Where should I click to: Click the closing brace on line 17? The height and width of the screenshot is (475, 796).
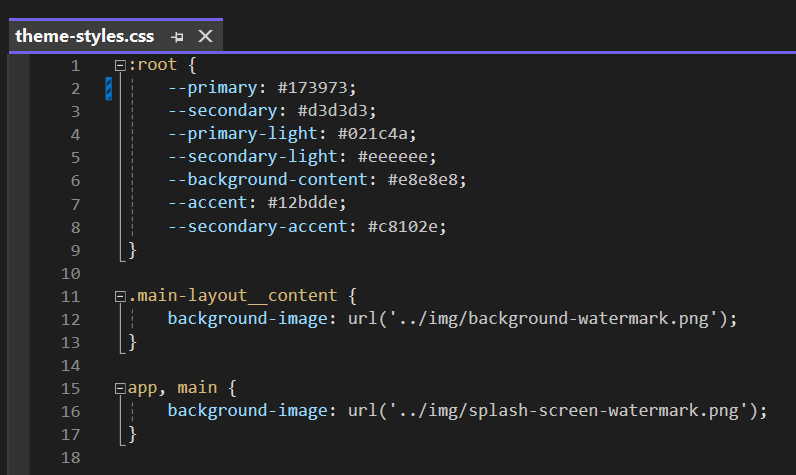132,434
